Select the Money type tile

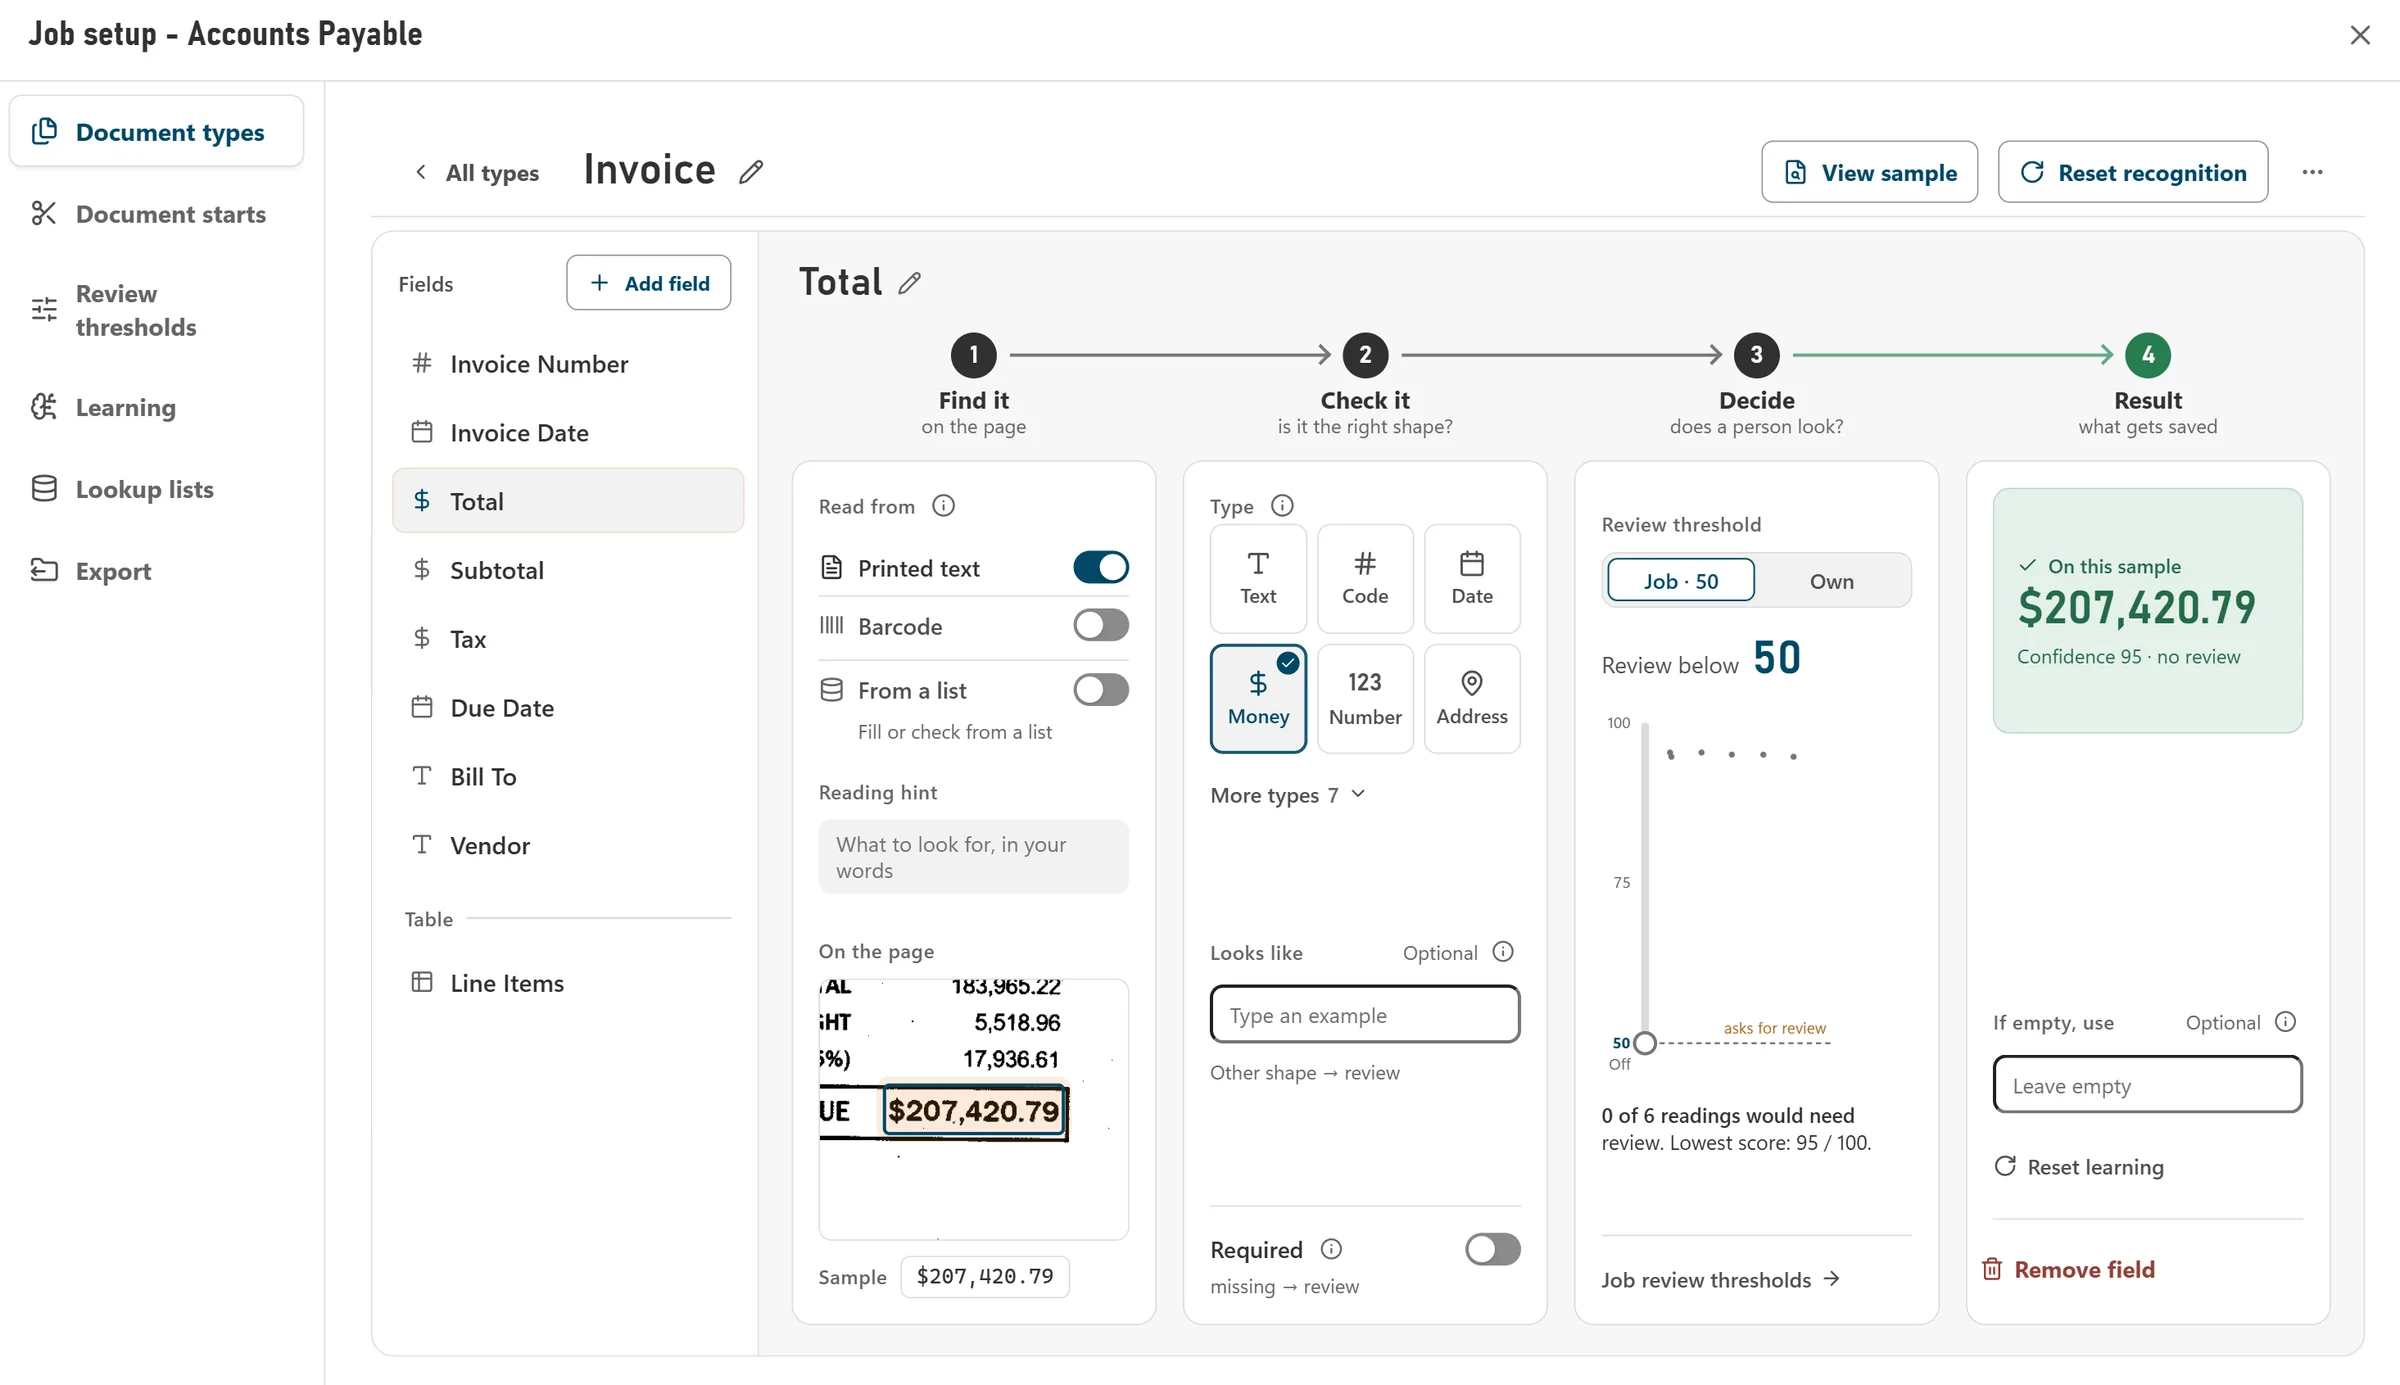point(1258,699)
